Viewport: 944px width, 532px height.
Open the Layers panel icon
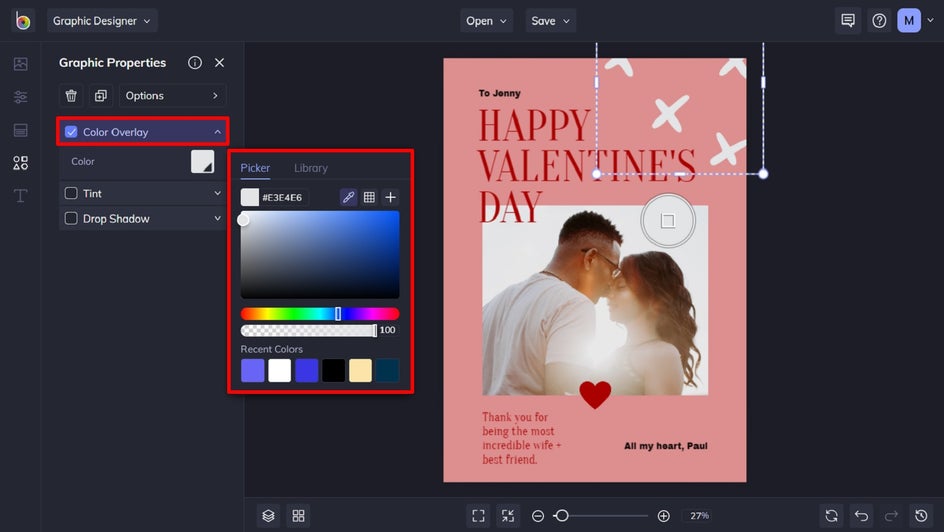(x=269, y=516)
